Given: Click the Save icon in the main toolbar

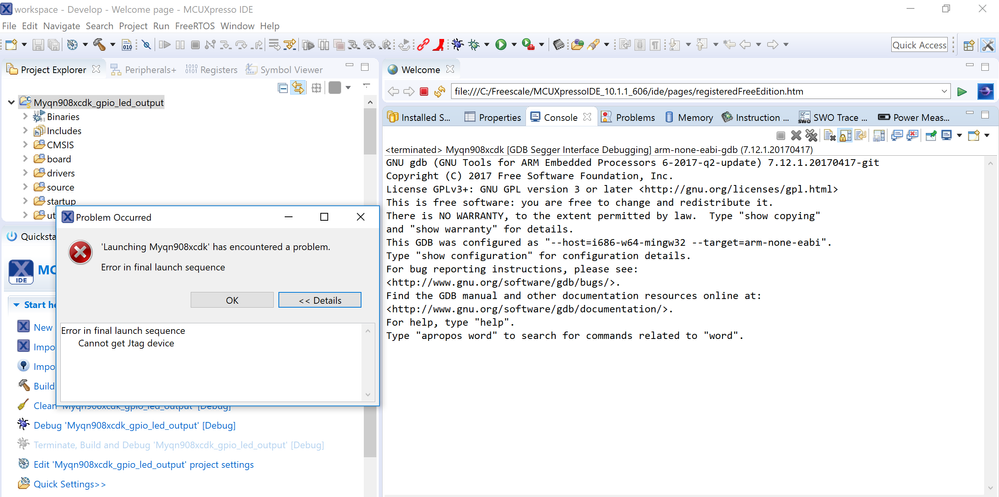Looking at the screenshot, I should (38, 45).
